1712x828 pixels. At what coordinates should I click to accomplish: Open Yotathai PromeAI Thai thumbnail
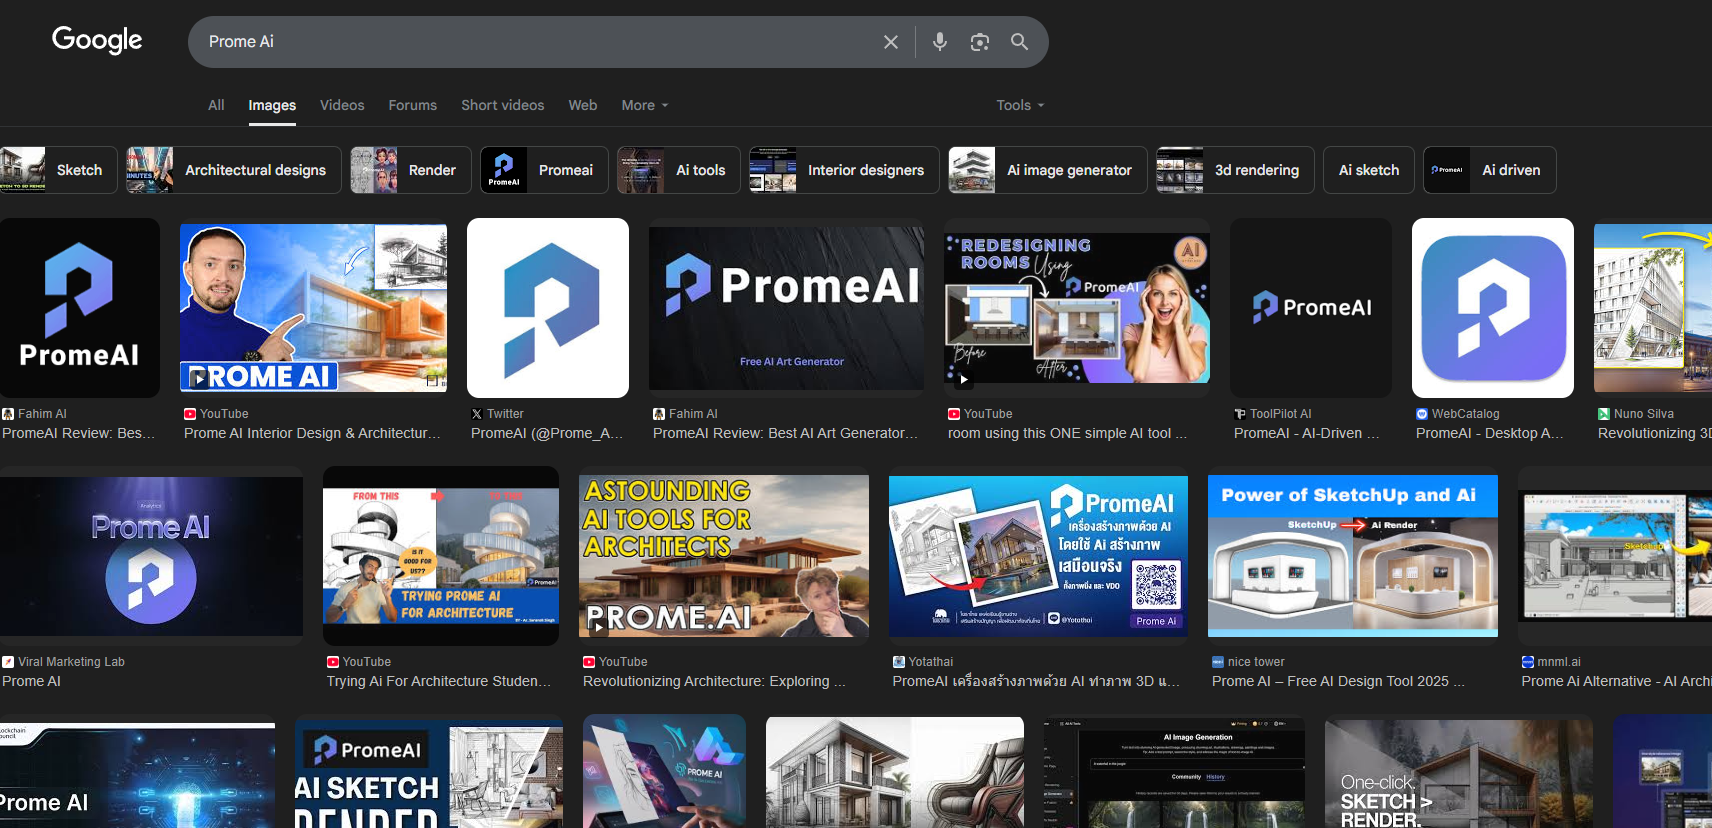[x=1038, y=556]
